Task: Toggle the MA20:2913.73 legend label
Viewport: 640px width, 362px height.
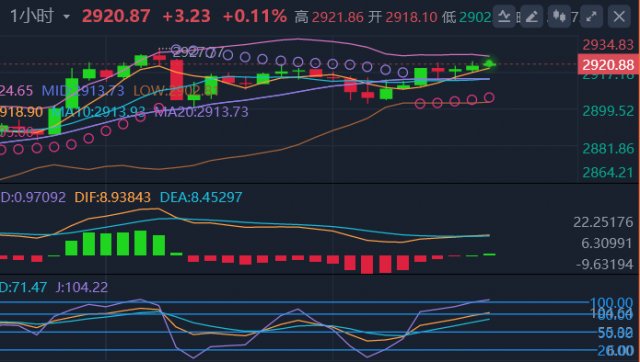Action: point(202,112)
